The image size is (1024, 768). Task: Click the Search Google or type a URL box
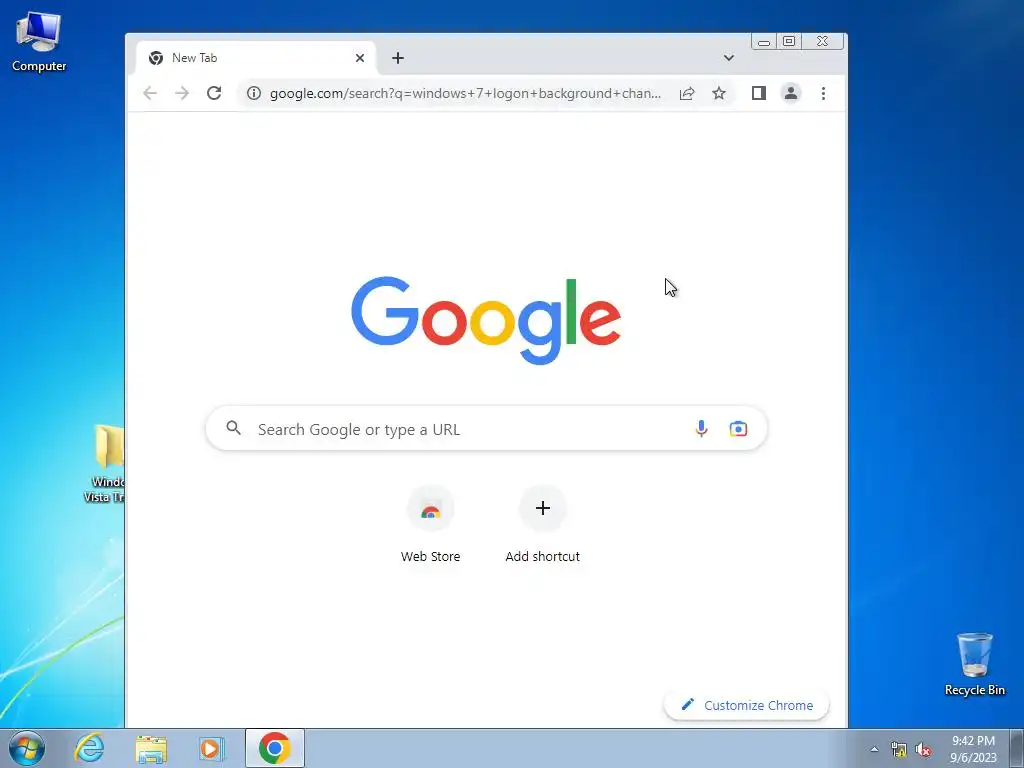(487, 429)
